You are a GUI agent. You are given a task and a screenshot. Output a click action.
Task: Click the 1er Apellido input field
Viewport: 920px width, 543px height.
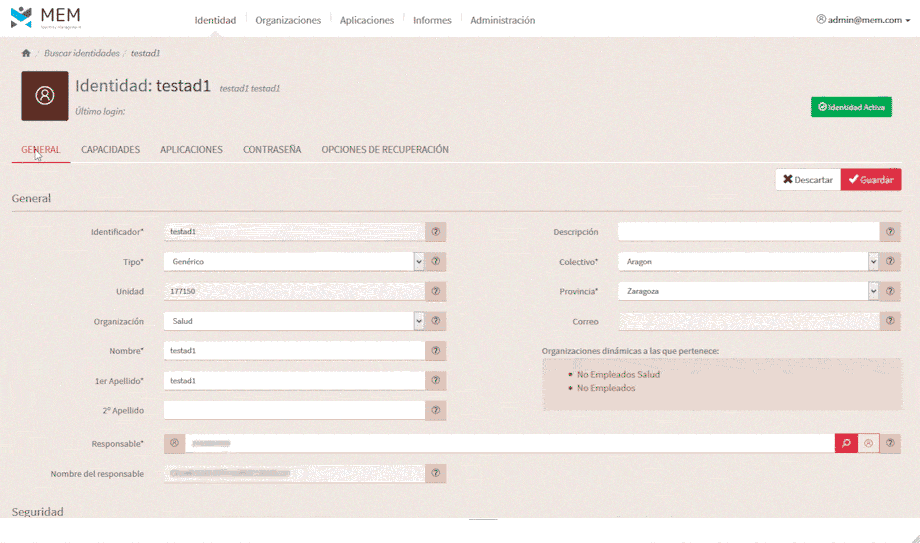click(x=295, y=380)
